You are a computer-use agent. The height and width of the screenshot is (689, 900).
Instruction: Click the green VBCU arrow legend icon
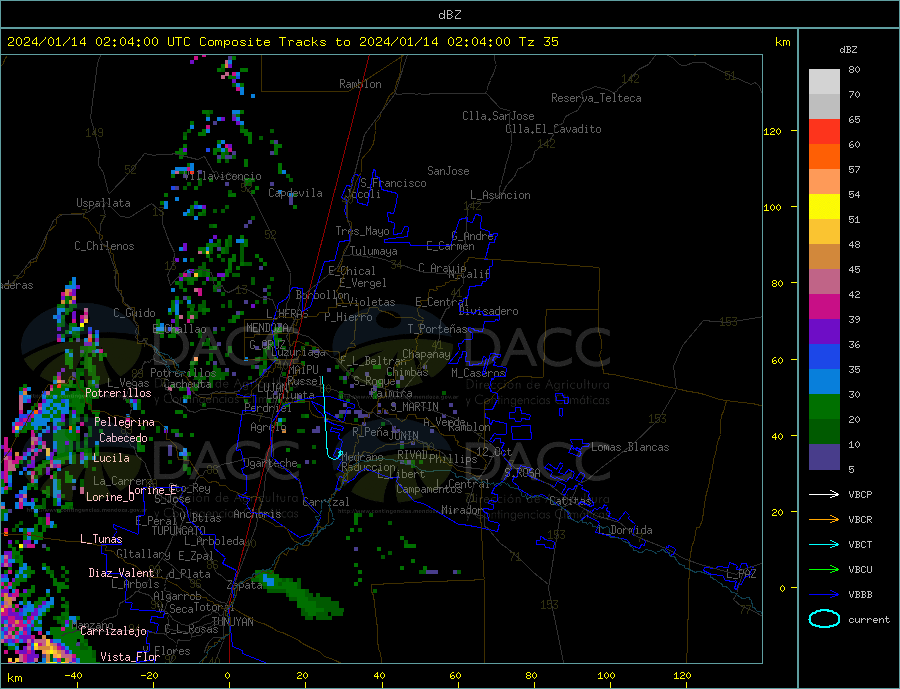(824, 570)
